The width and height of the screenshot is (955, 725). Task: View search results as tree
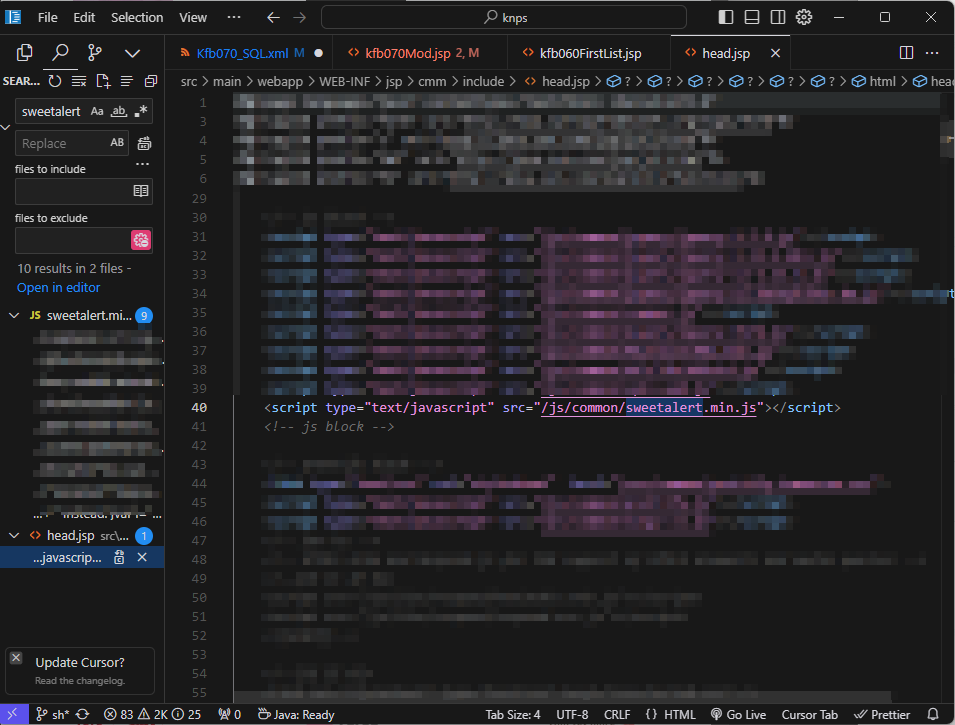[x=127, y=81]
